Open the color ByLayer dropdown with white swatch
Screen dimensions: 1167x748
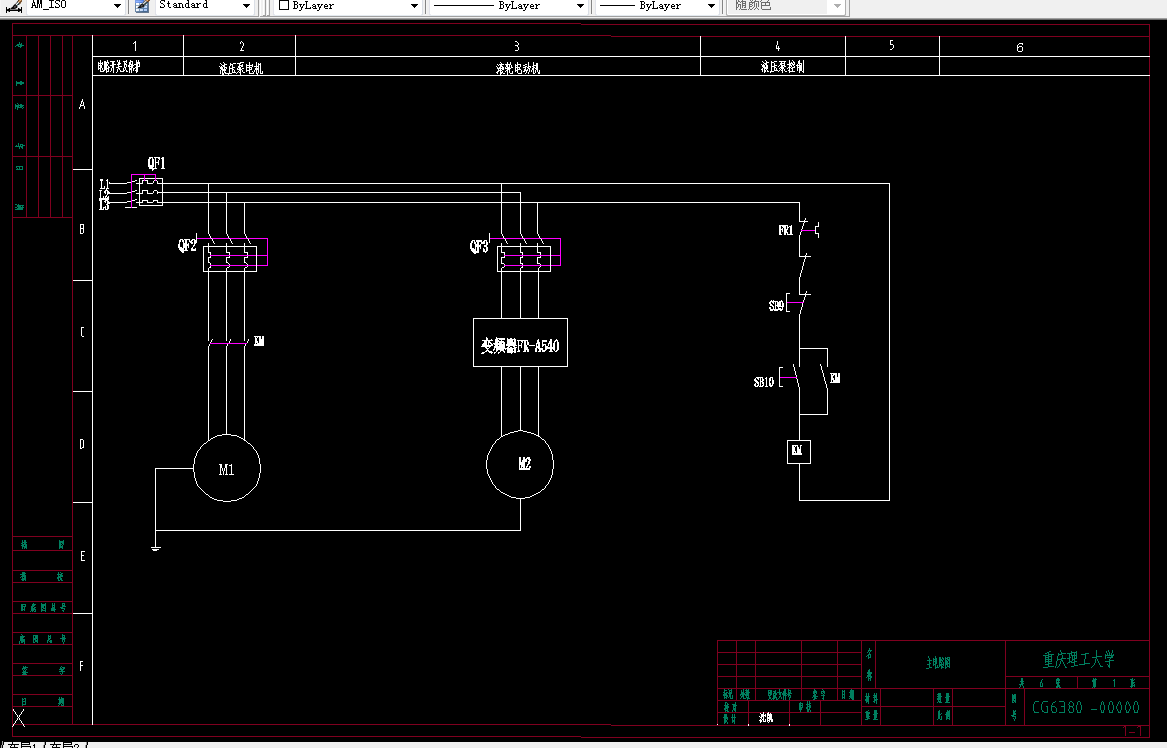pos(415,6)
